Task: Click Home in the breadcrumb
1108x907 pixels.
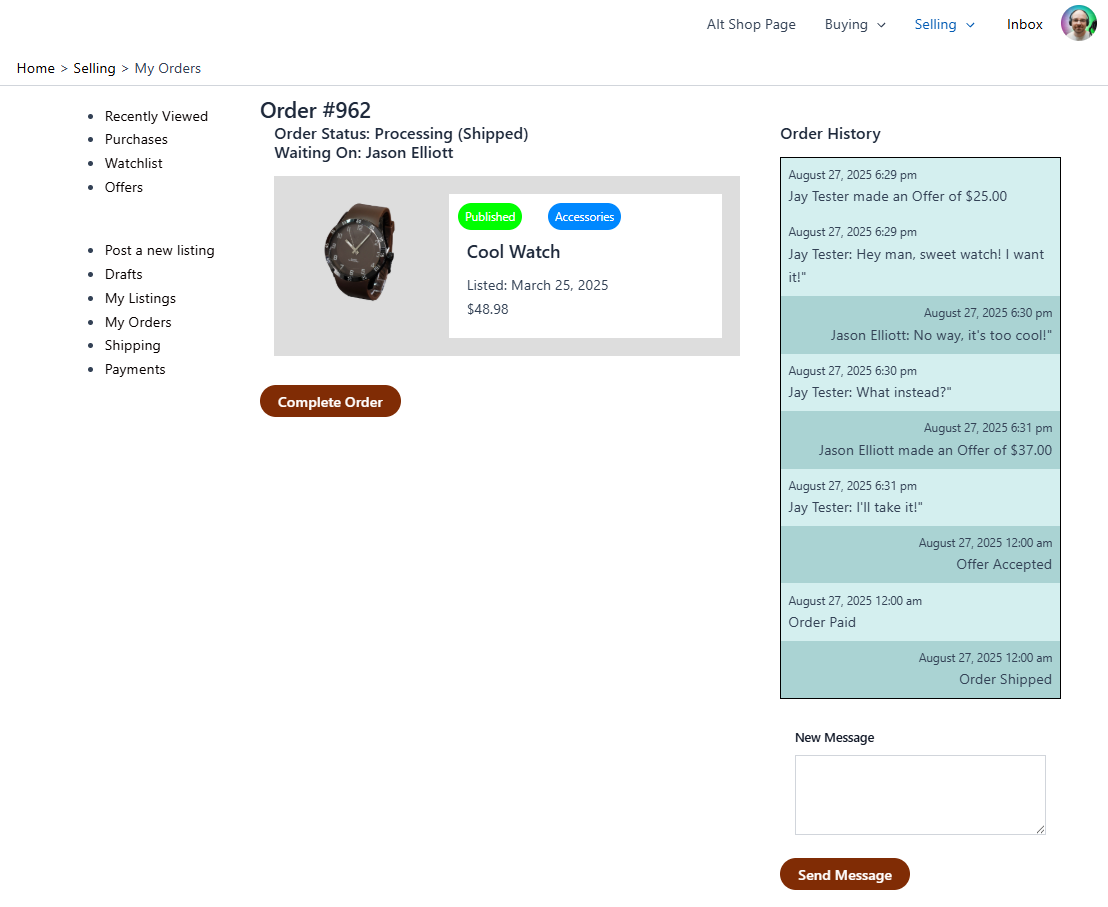Action: pos(35,68)
